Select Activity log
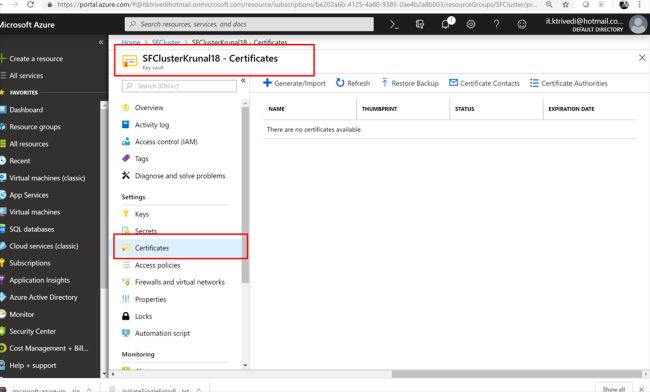Image resolution: width=650 pixels, height=392 pixels. (152, 125)
